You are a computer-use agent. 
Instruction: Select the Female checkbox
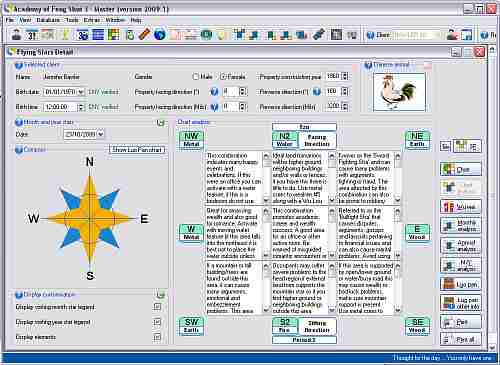click(224, 77)
